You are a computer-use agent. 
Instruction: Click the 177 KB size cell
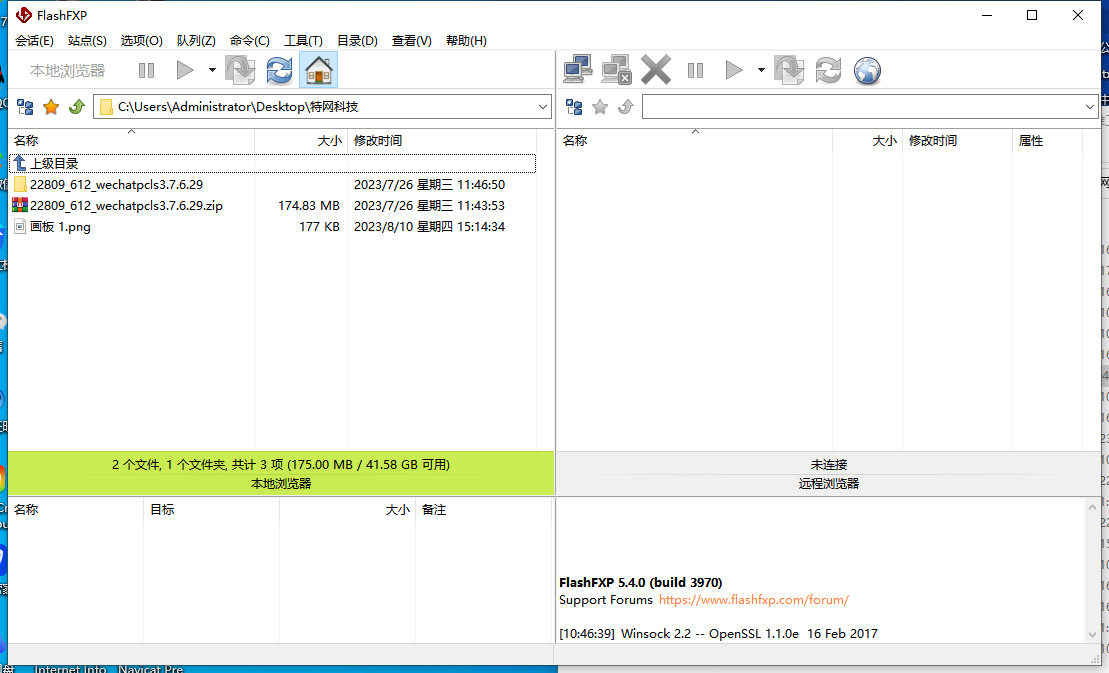click(x=319, y=227)
